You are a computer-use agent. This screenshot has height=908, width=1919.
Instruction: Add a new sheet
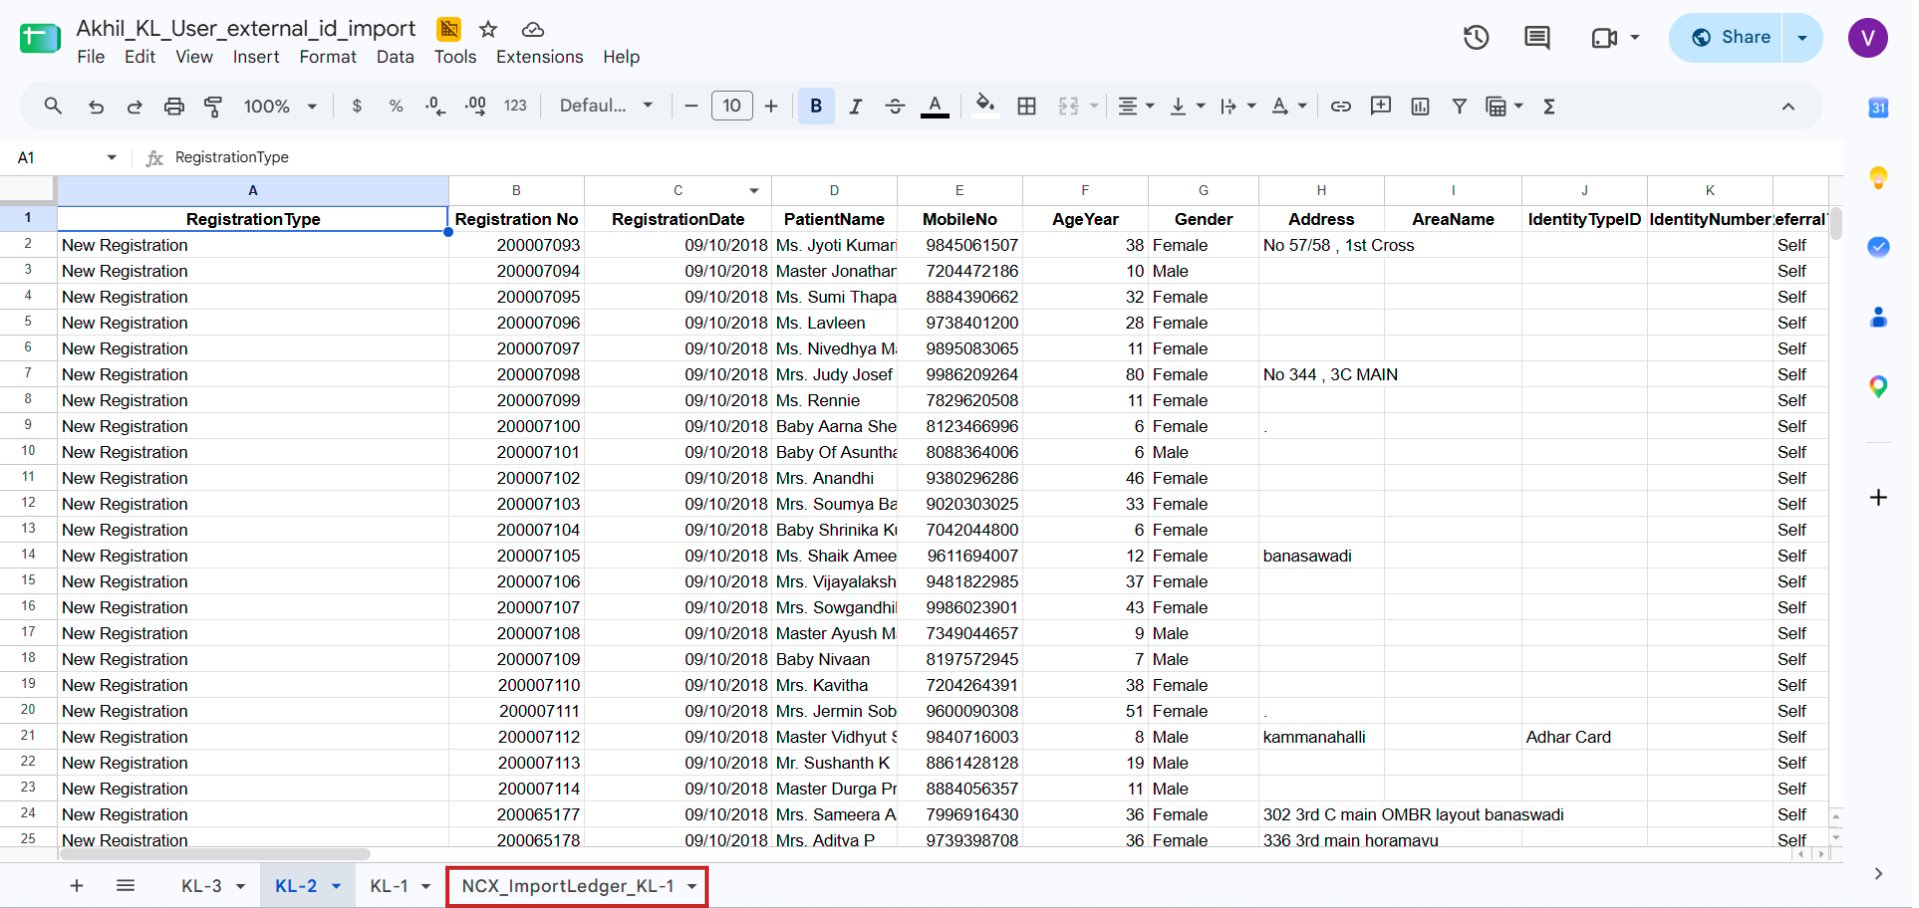coord(76,886)
